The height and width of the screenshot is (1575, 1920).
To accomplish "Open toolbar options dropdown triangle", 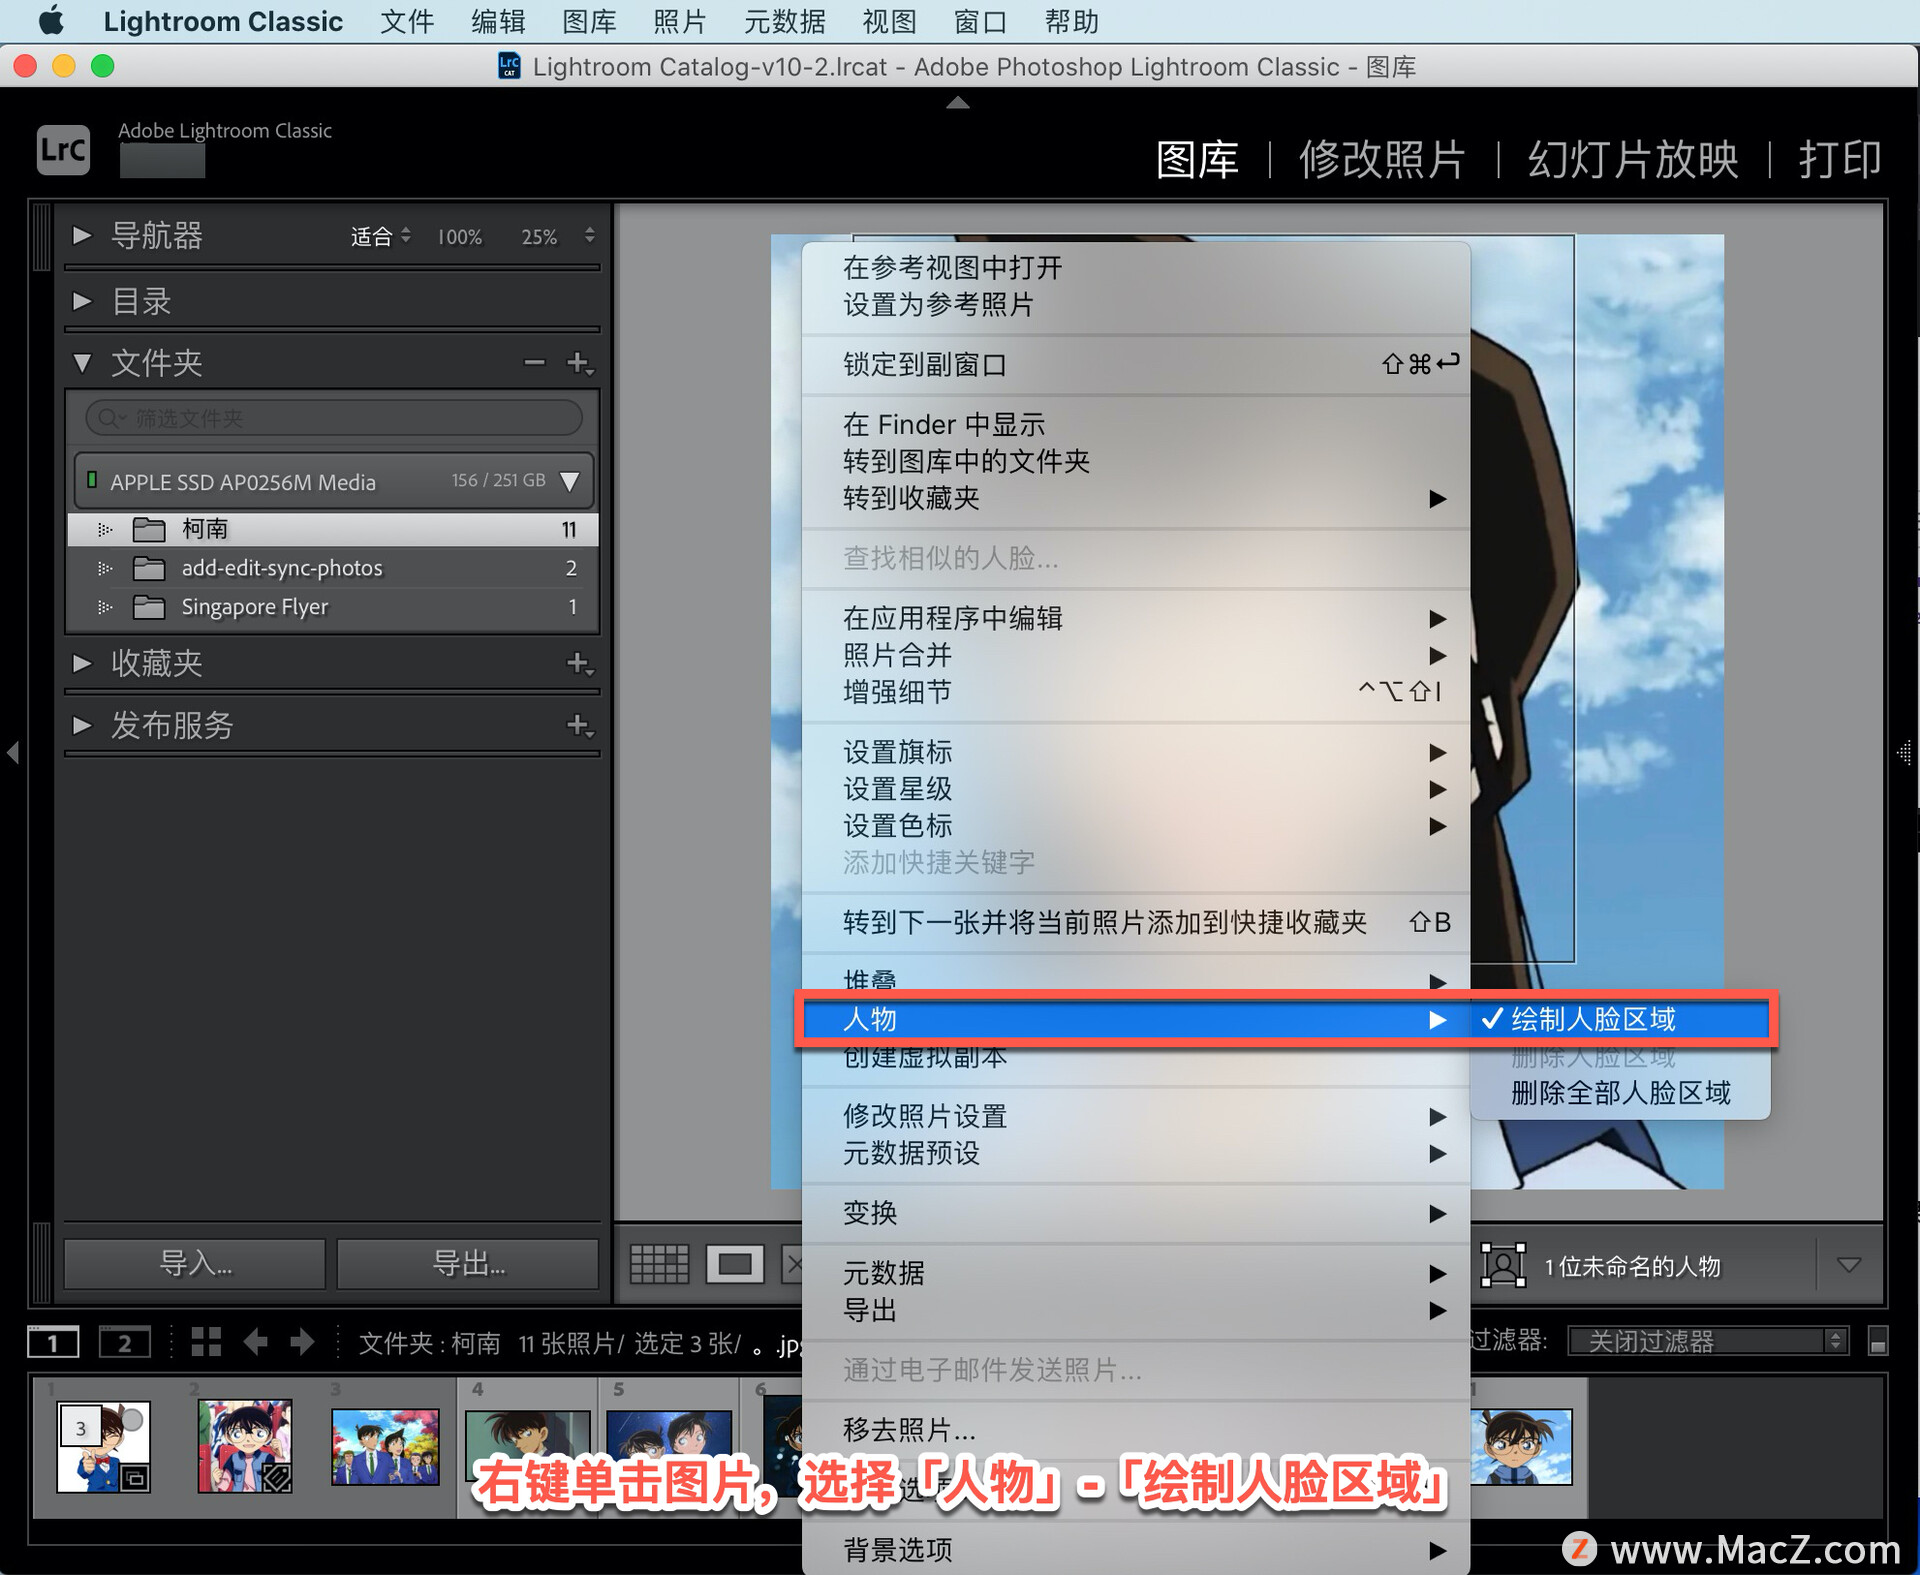I will (1849, 1265).
